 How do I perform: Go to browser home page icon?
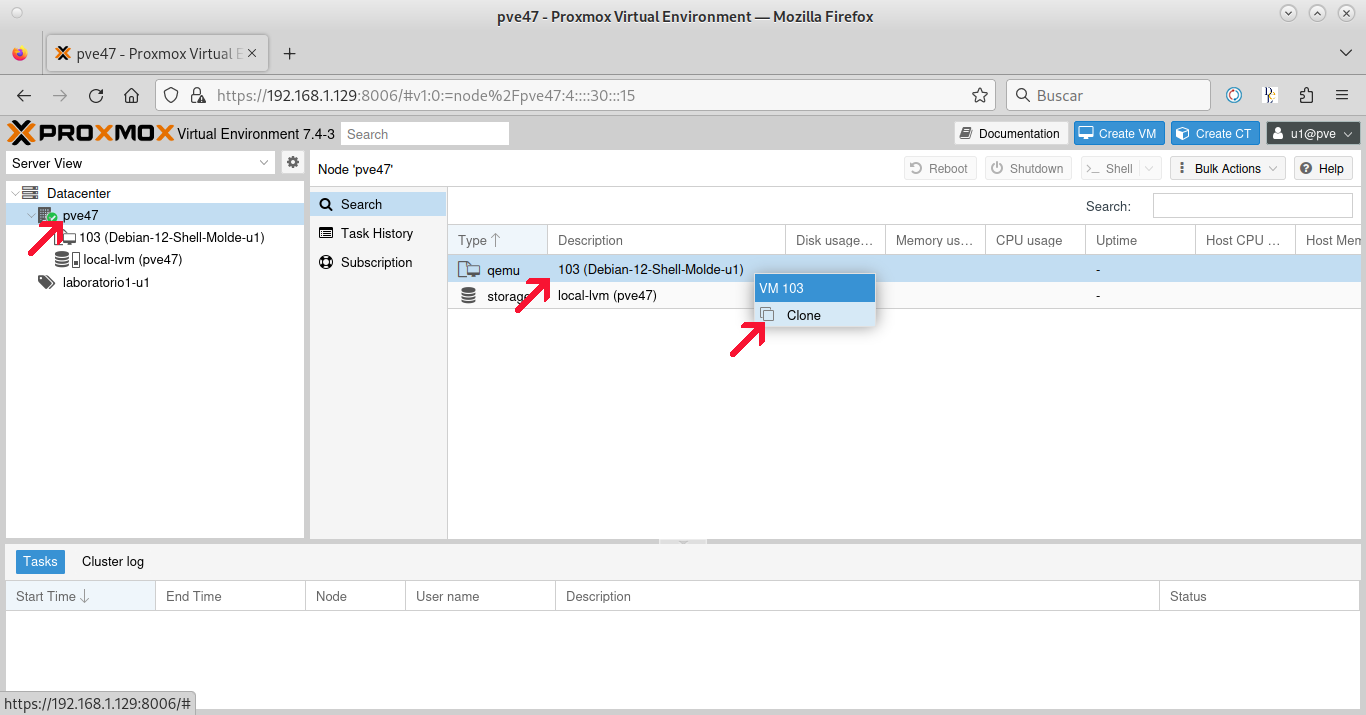(131, 96)
